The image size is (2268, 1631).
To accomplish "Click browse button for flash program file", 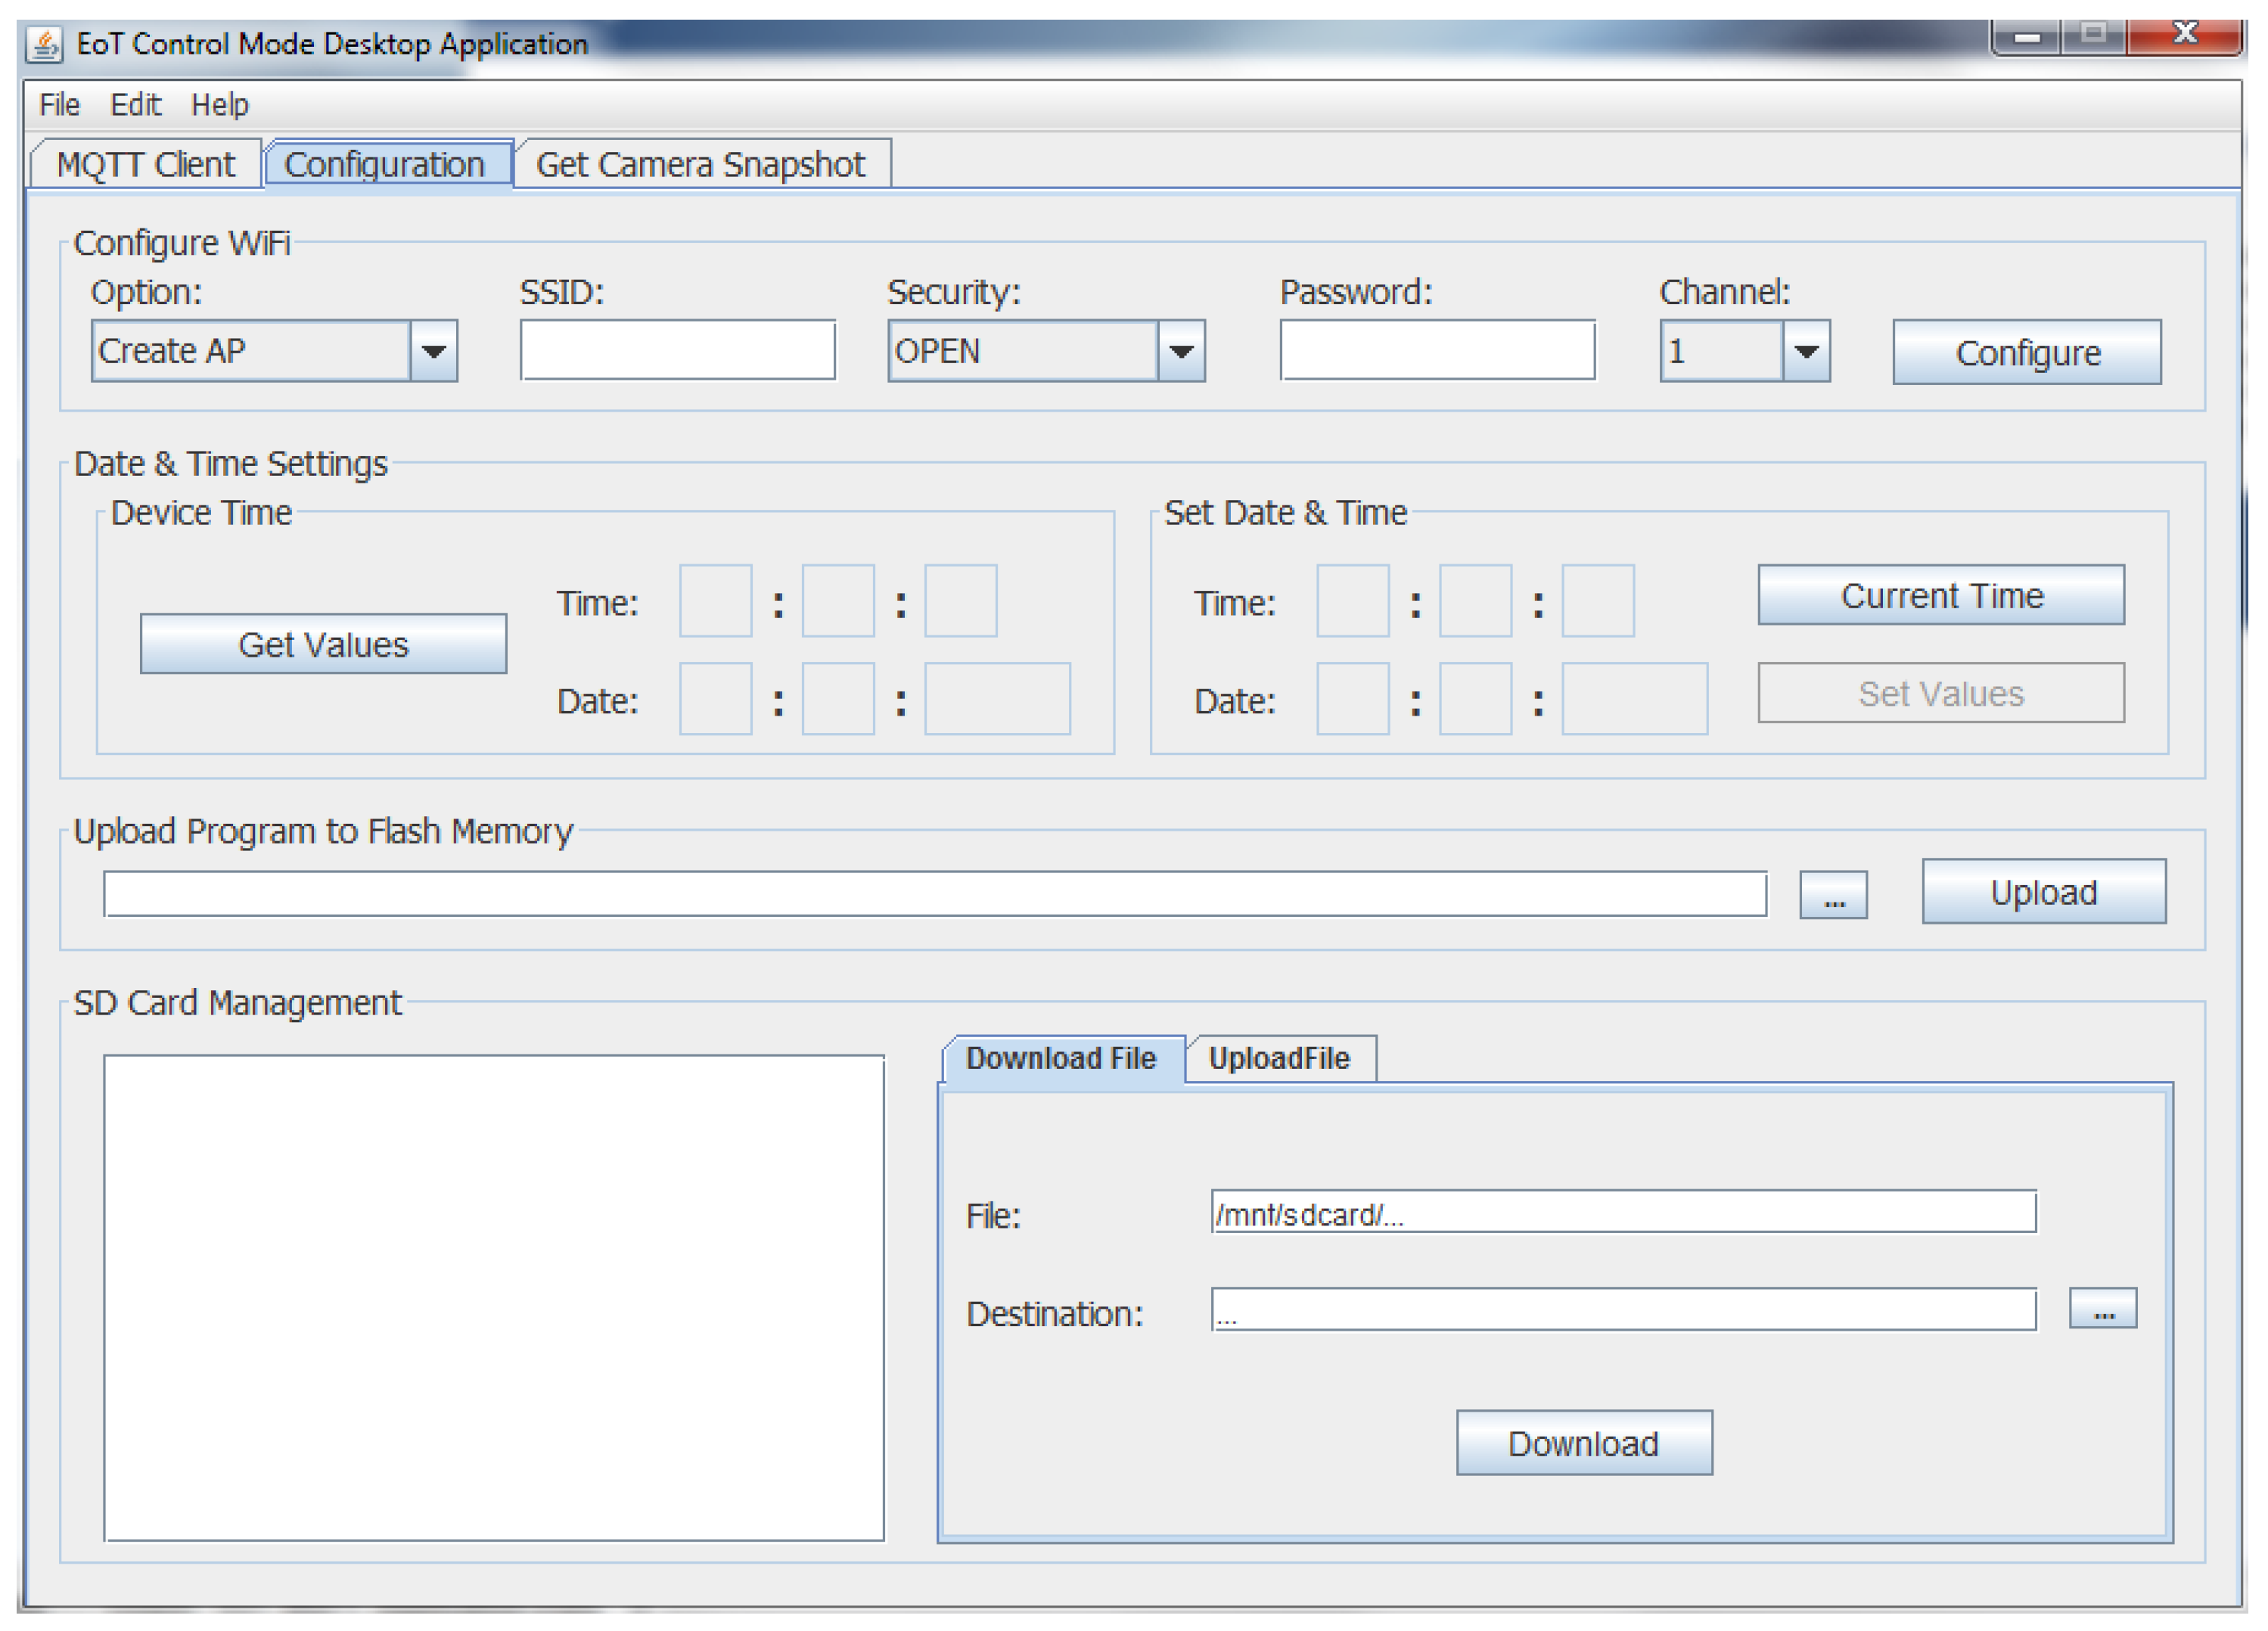I will (x=1832, y=894).
